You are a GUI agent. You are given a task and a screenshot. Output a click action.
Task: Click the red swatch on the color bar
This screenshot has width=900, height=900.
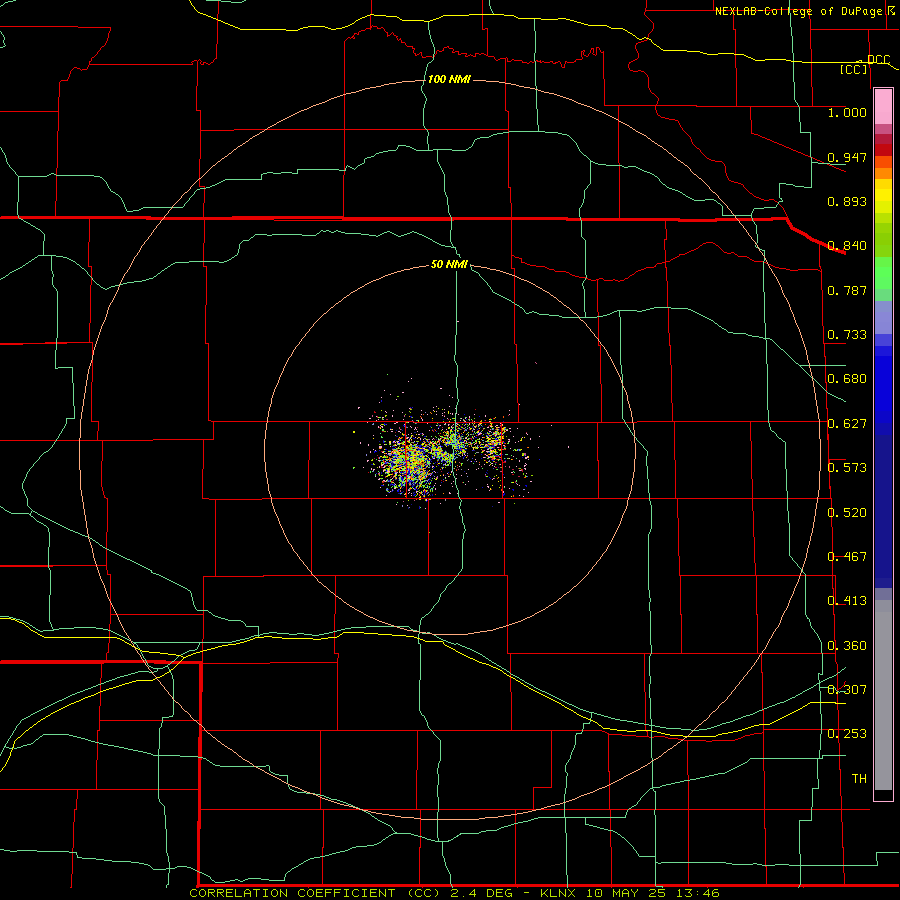pyautogui.click(x=883, y=150)
